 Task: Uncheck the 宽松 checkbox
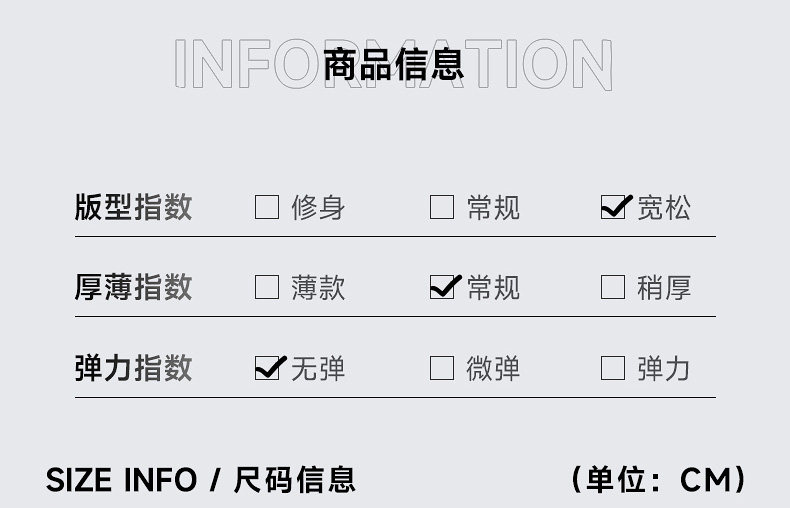pos(613,208)
